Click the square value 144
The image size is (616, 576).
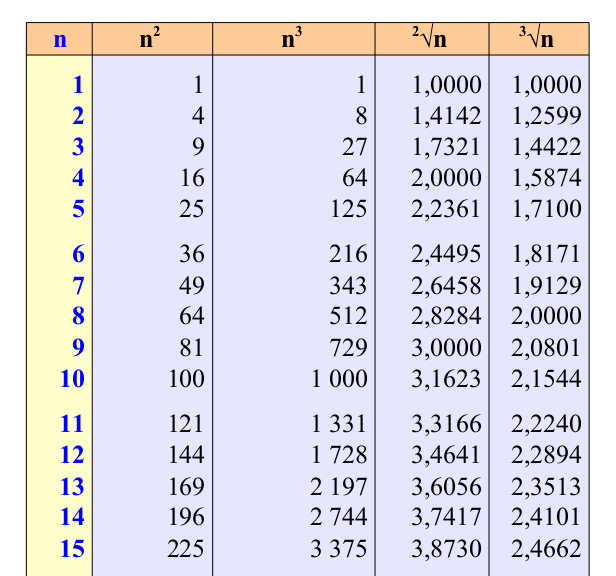pos(187,455)
